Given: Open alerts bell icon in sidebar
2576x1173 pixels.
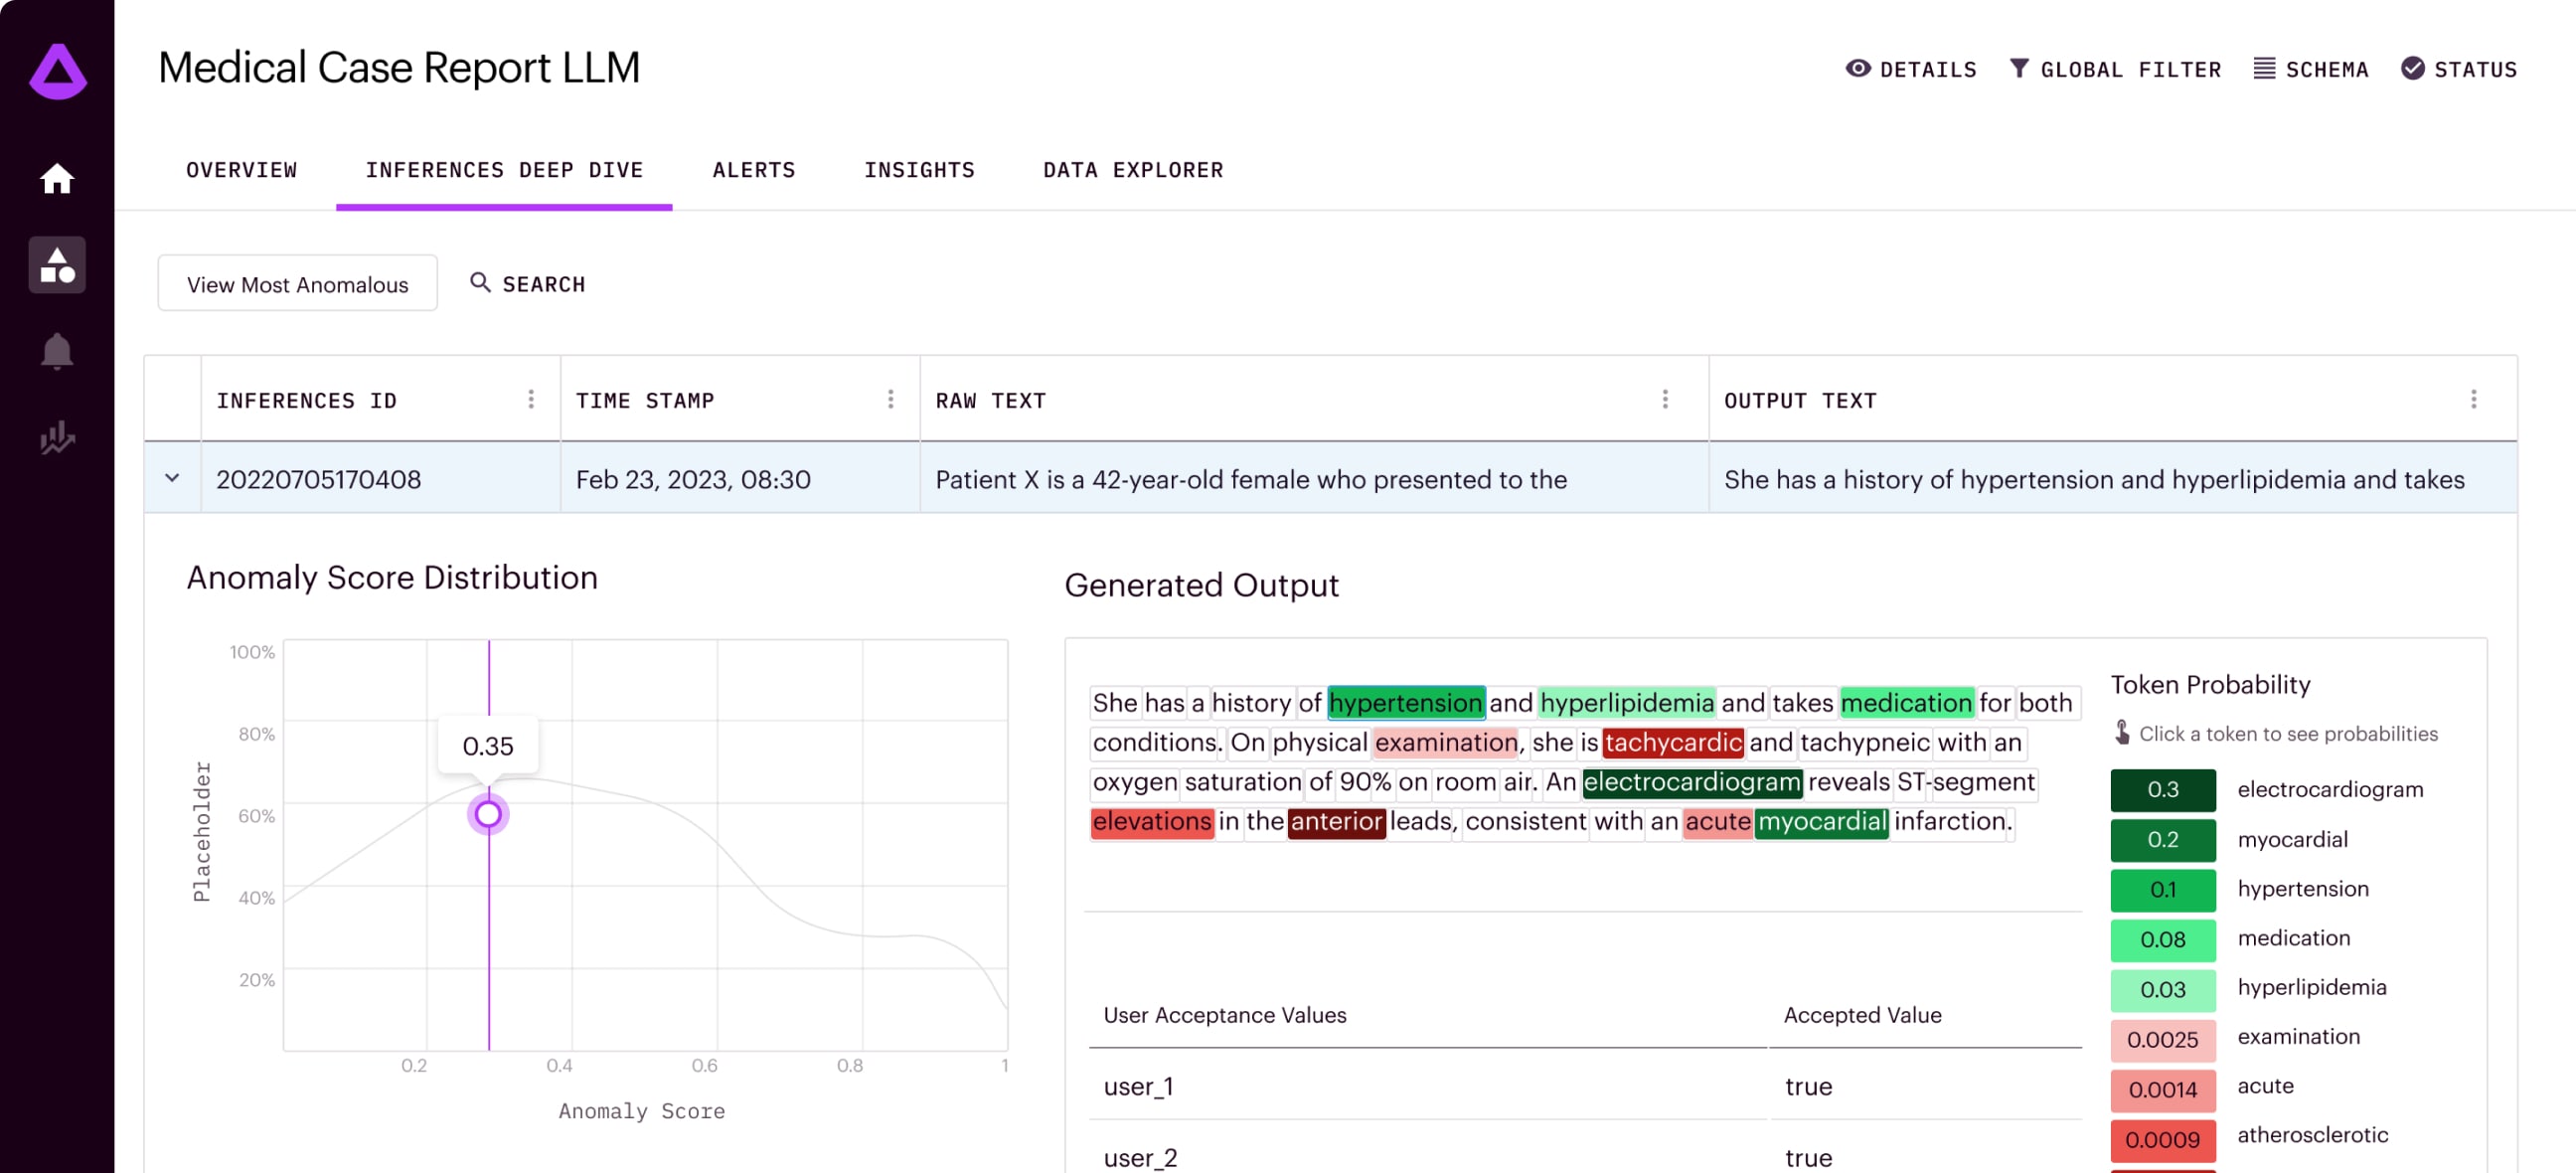Looking at the screenshot, I should (x=57, y=352).
